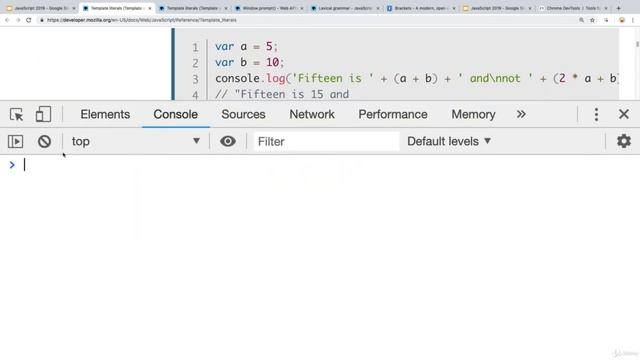Open the Network tab
This screenshot has width=640, height=360.
coord(312,115)
